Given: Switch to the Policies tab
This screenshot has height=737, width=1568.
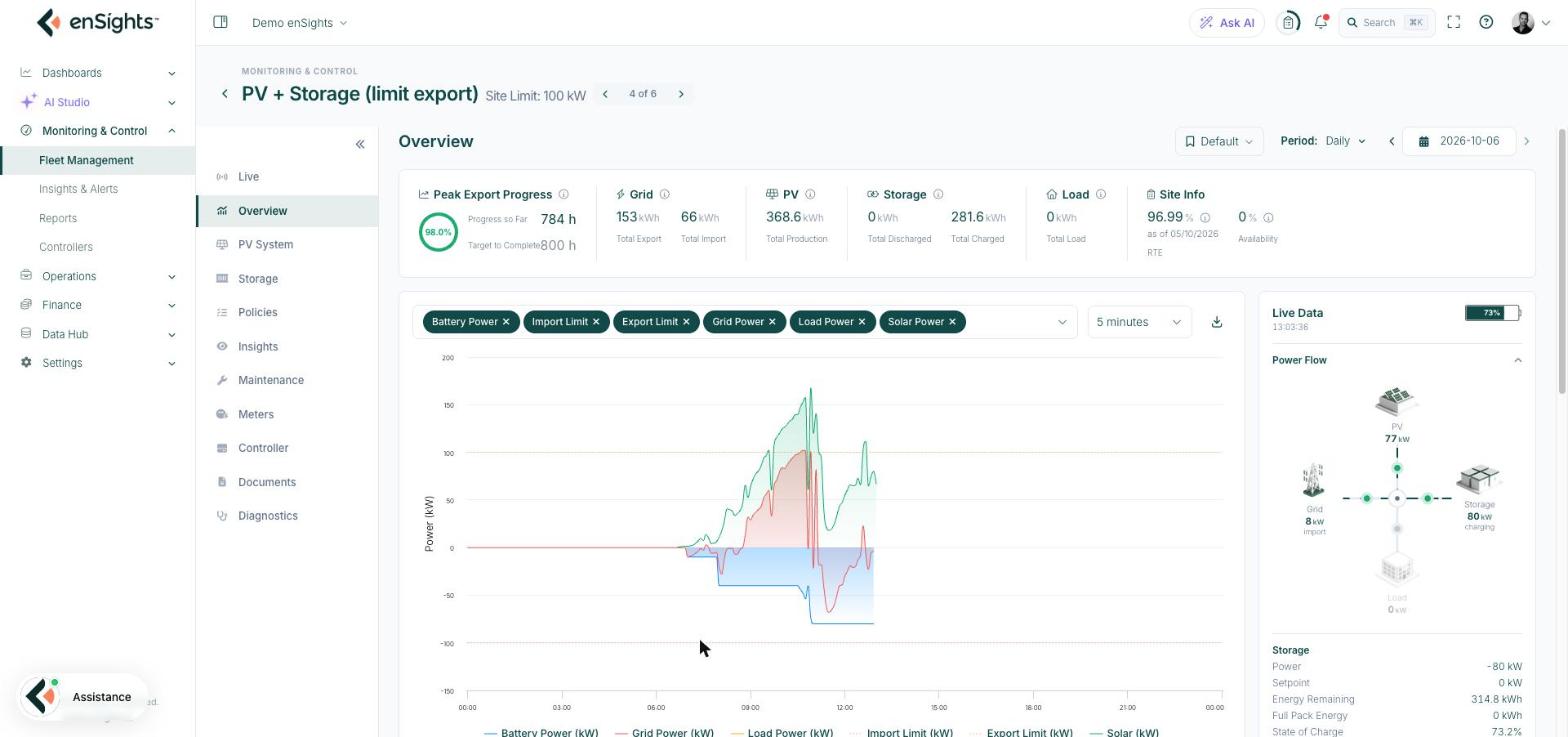Looking at the screenshot, I should pyautogui.click(x=288, y=313).
